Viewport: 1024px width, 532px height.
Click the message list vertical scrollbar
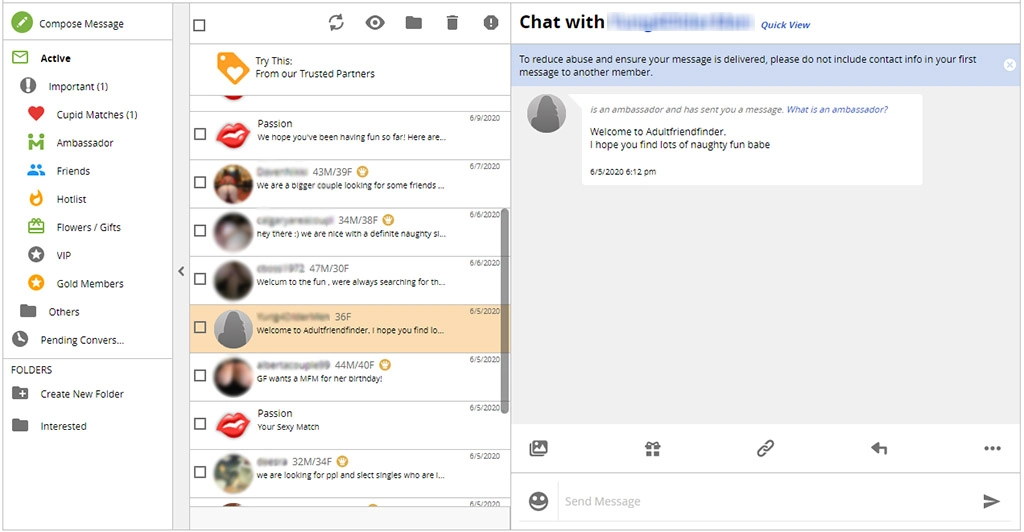pyautogui.click(x=505, y=310)
